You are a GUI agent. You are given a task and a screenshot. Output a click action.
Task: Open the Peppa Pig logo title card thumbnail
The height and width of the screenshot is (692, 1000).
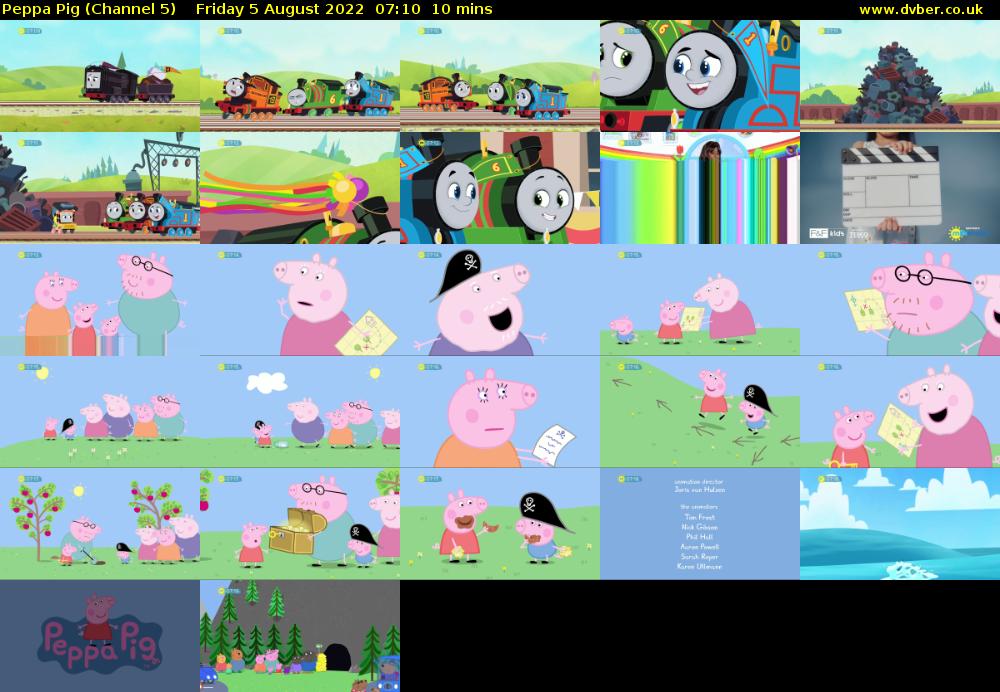(x=99, y=636)
